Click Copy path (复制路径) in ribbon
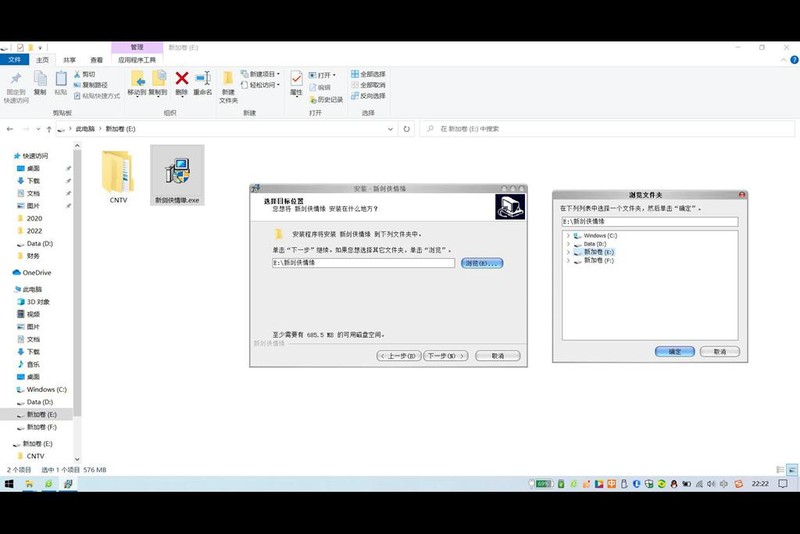The width and height of the screenshot is (800, 534). pos(91,85)
